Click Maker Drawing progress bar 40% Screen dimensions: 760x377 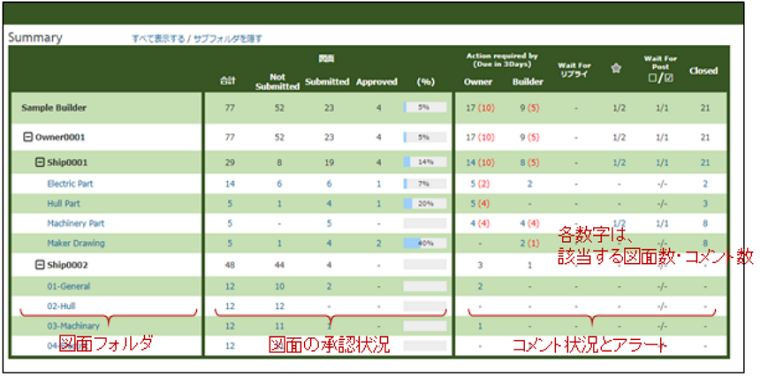click(425, 243)
